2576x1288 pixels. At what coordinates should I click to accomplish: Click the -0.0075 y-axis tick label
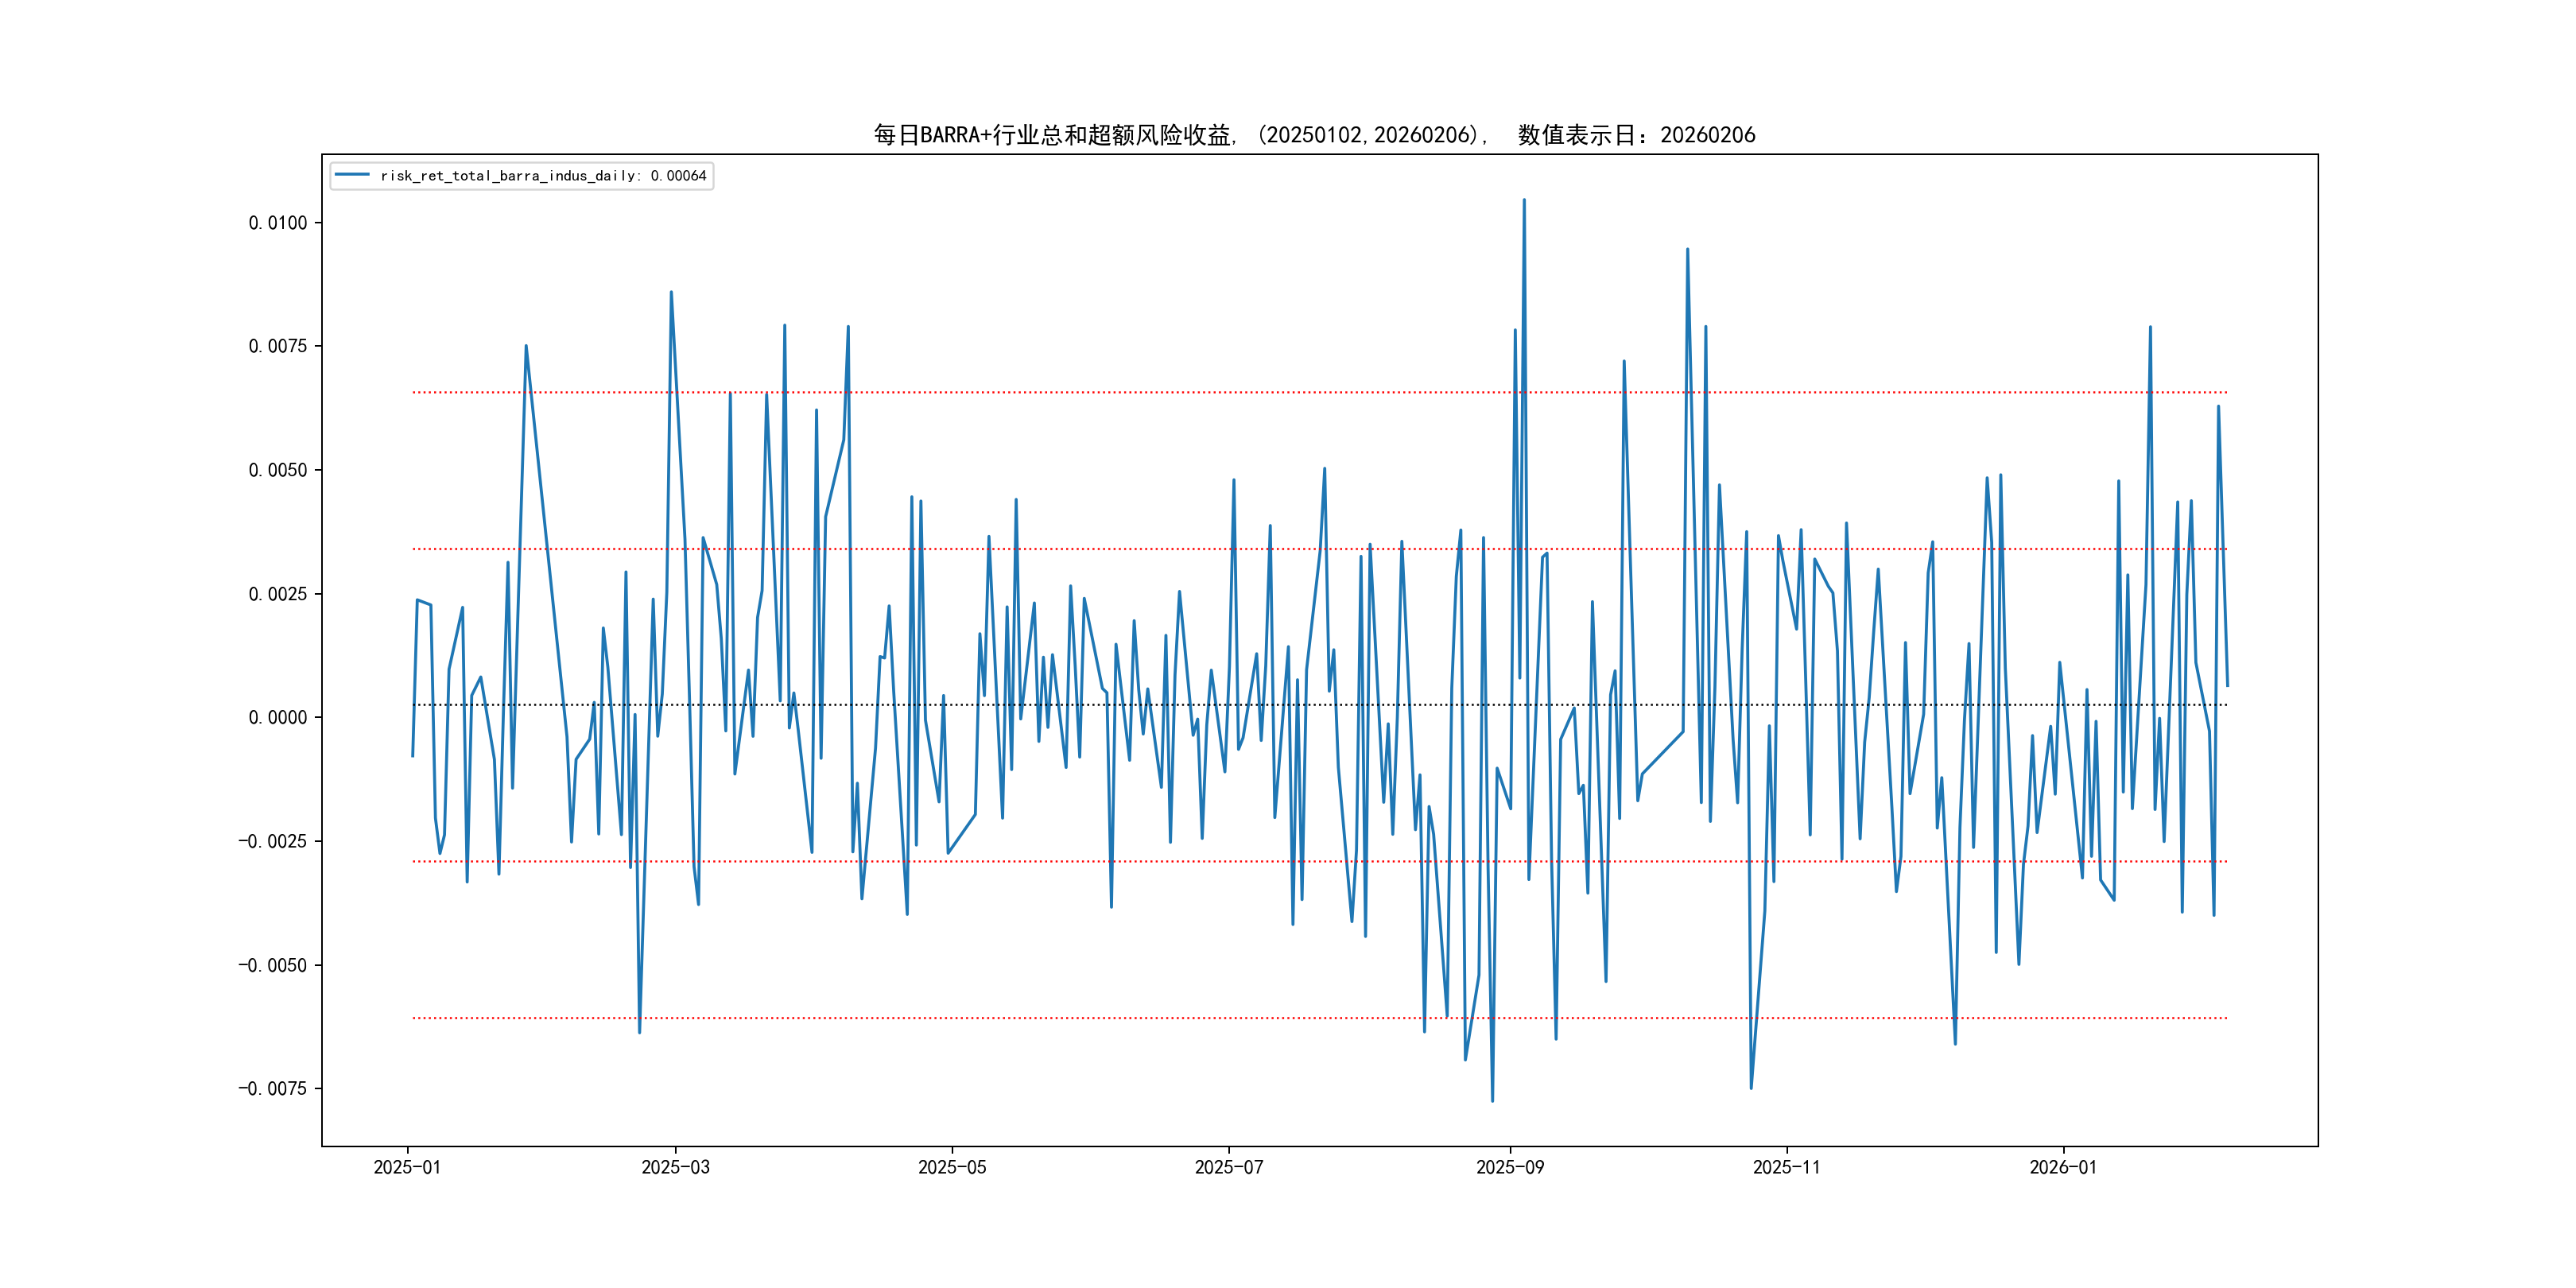pos(272,1088)
